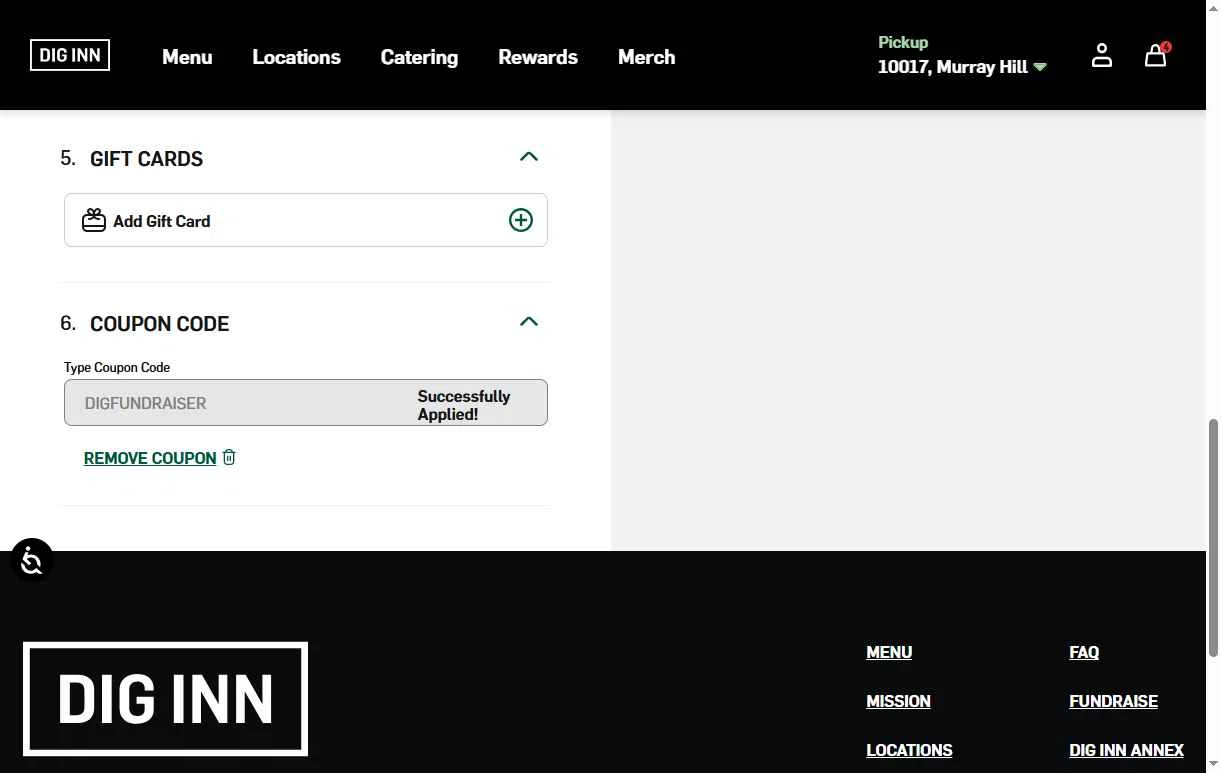Open the FUNDRAISE footer link

(1113, 701)
